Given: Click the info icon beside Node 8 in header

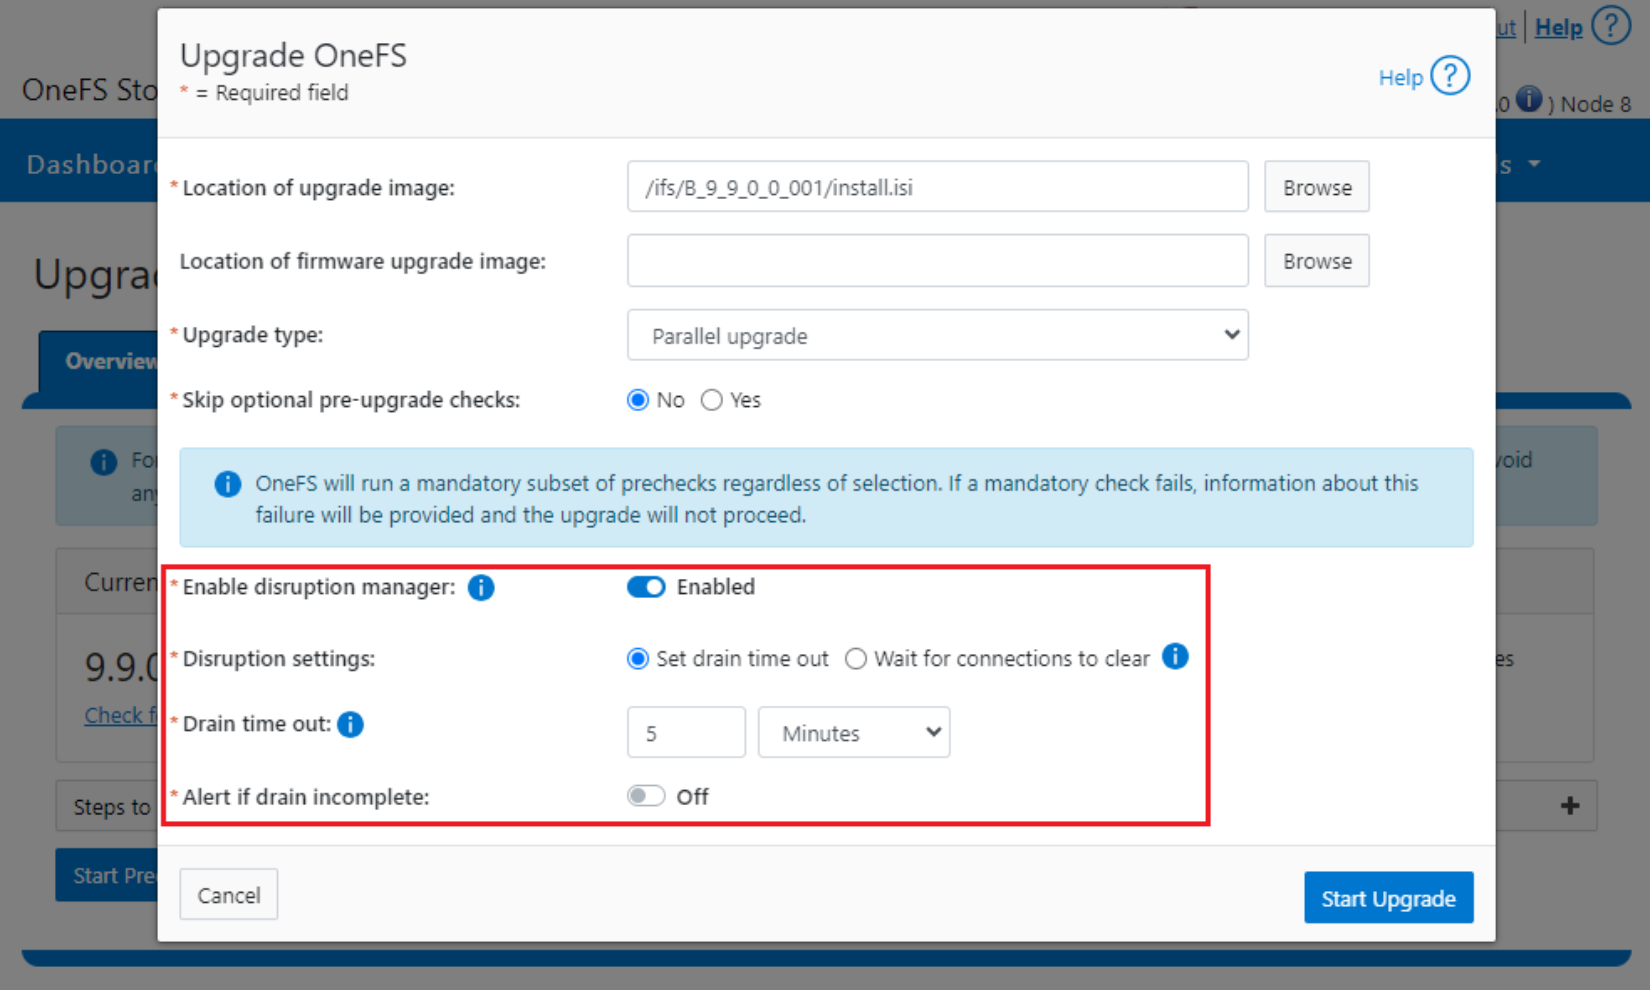Looking at the screenshot, I should (1528, 99).
